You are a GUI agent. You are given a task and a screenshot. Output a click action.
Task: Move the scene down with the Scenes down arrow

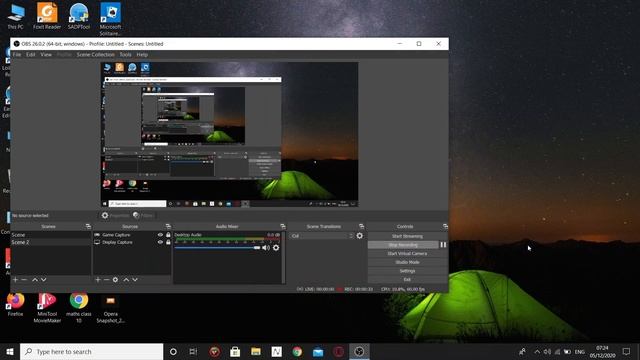coord(44,280)
